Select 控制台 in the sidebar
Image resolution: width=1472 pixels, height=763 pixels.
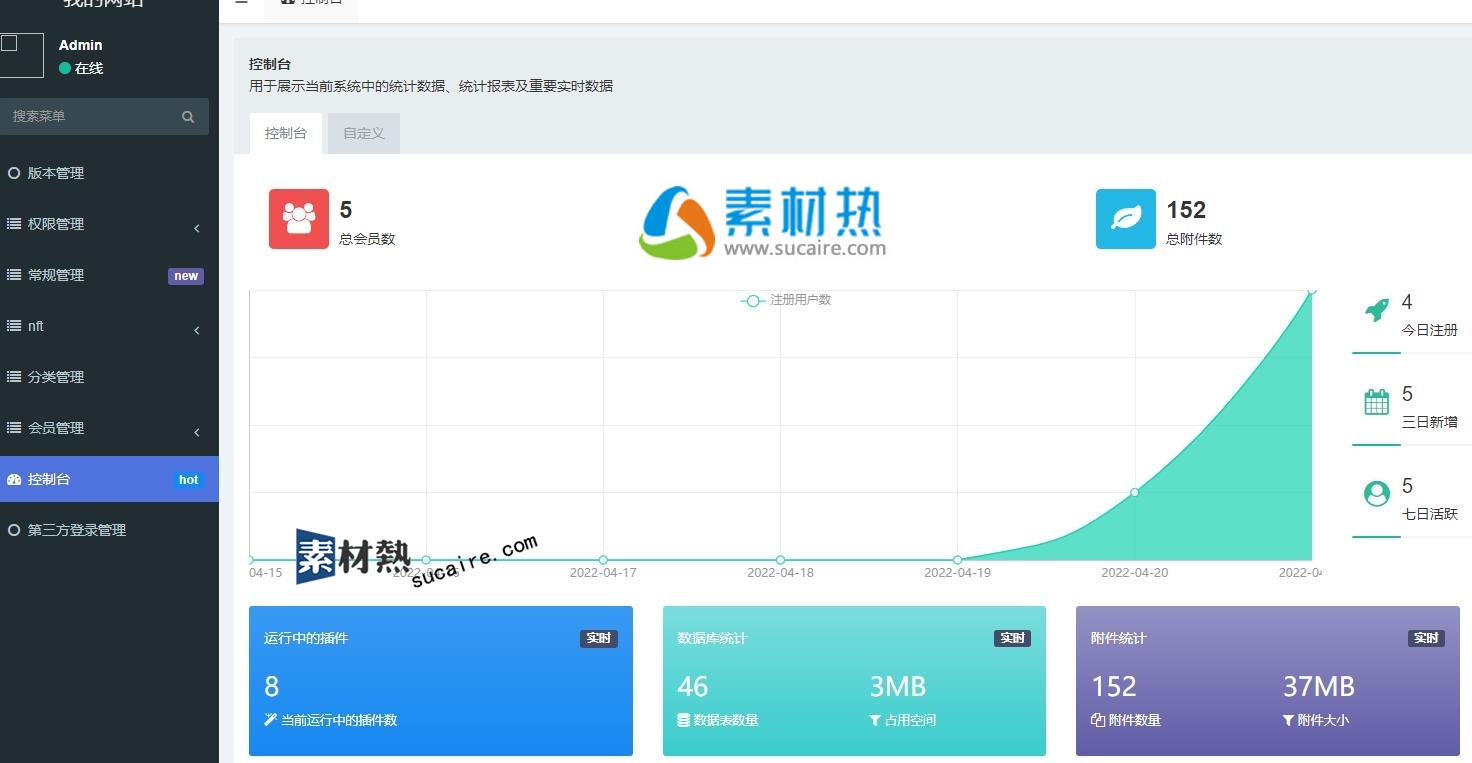(109, 479)
